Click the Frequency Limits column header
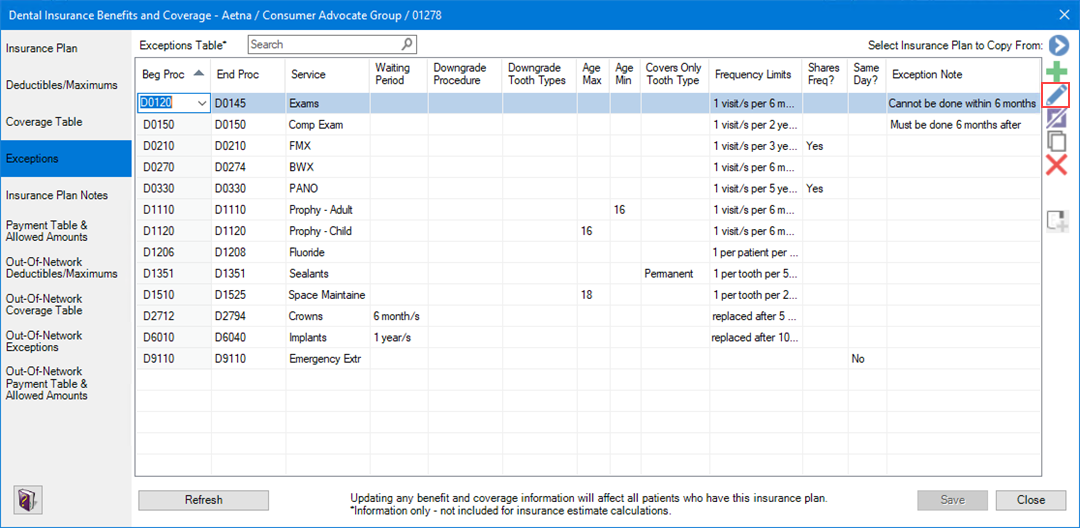 point(753,75)
